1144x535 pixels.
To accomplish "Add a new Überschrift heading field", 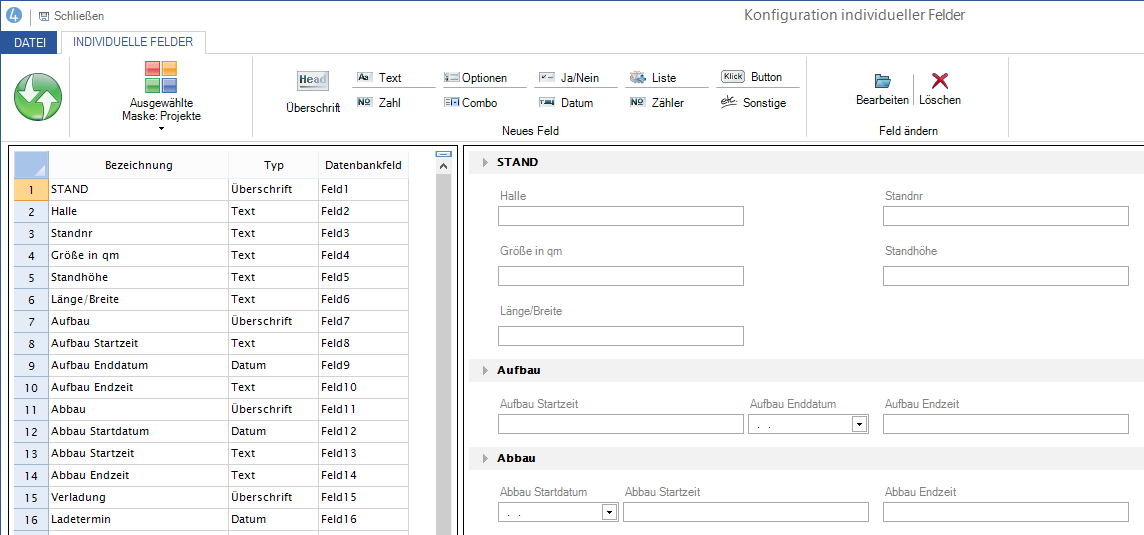I will coord(312,91).
